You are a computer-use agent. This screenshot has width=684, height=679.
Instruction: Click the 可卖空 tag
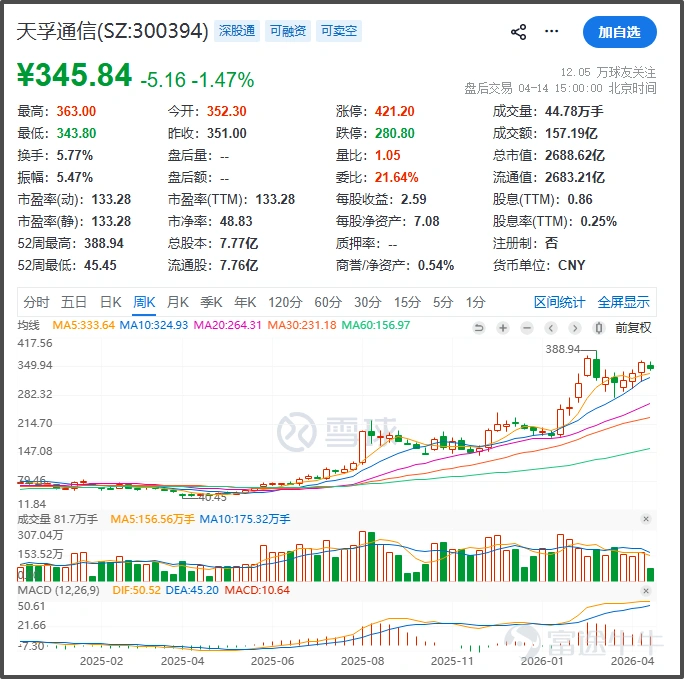339,31
